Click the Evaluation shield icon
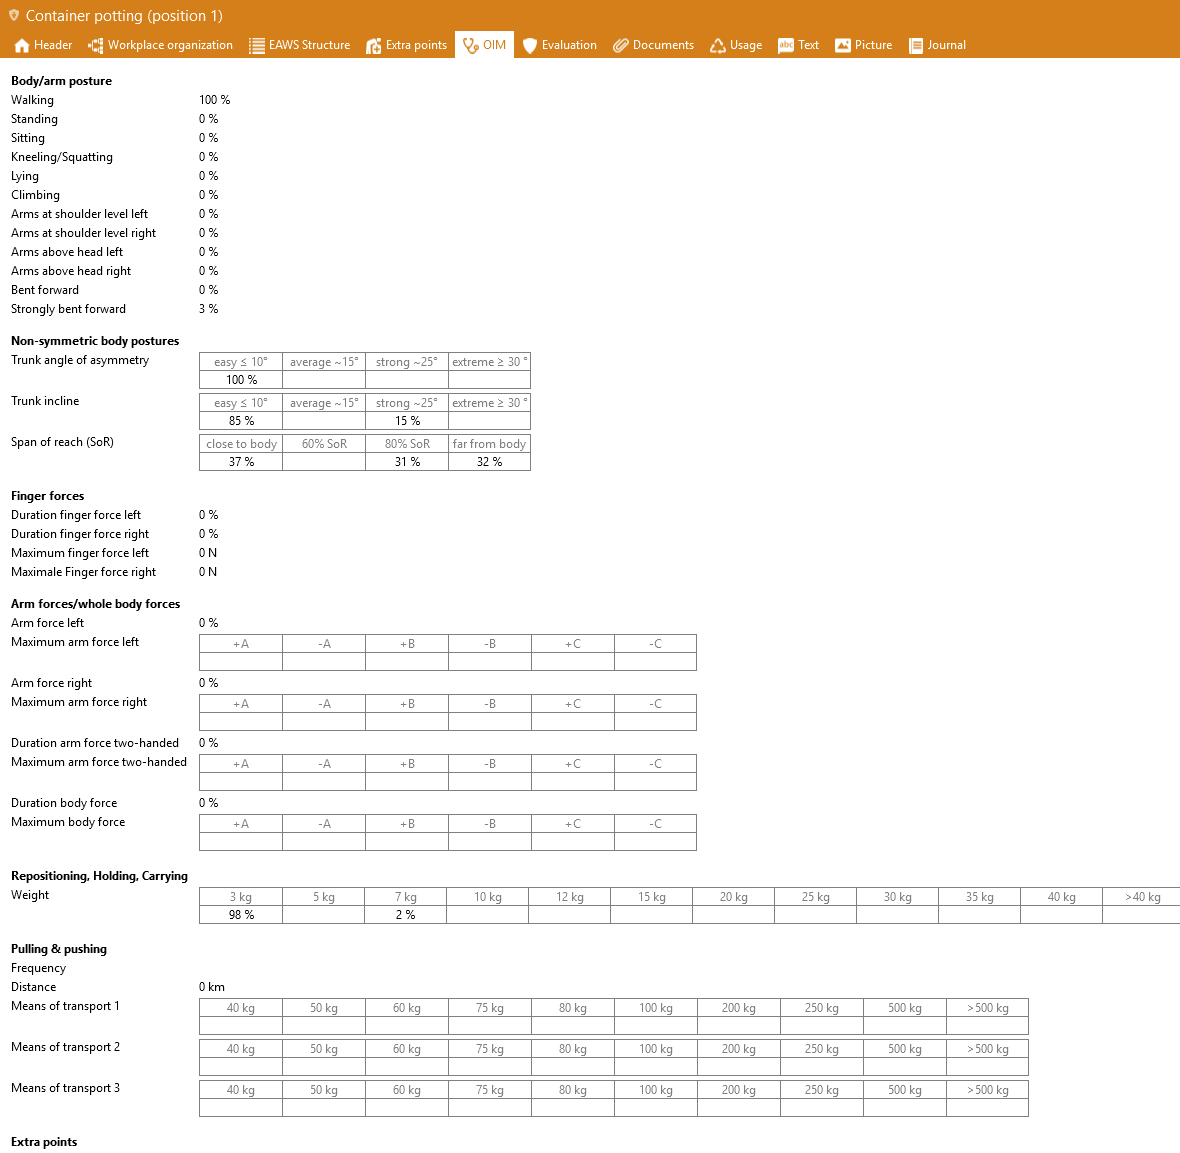 point(530,45)
